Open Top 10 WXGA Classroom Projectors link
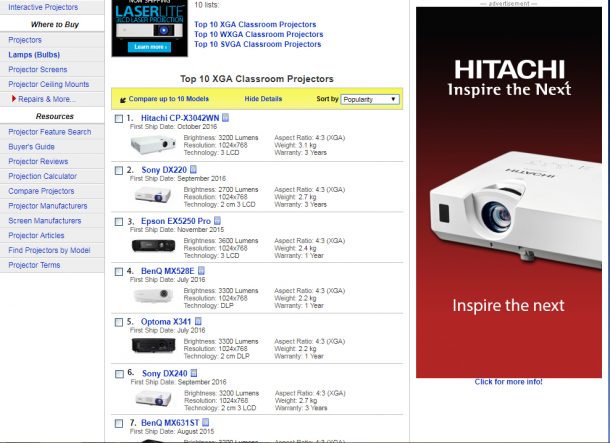The width and height of the screenshot is (610, 443). coord(258,34)
